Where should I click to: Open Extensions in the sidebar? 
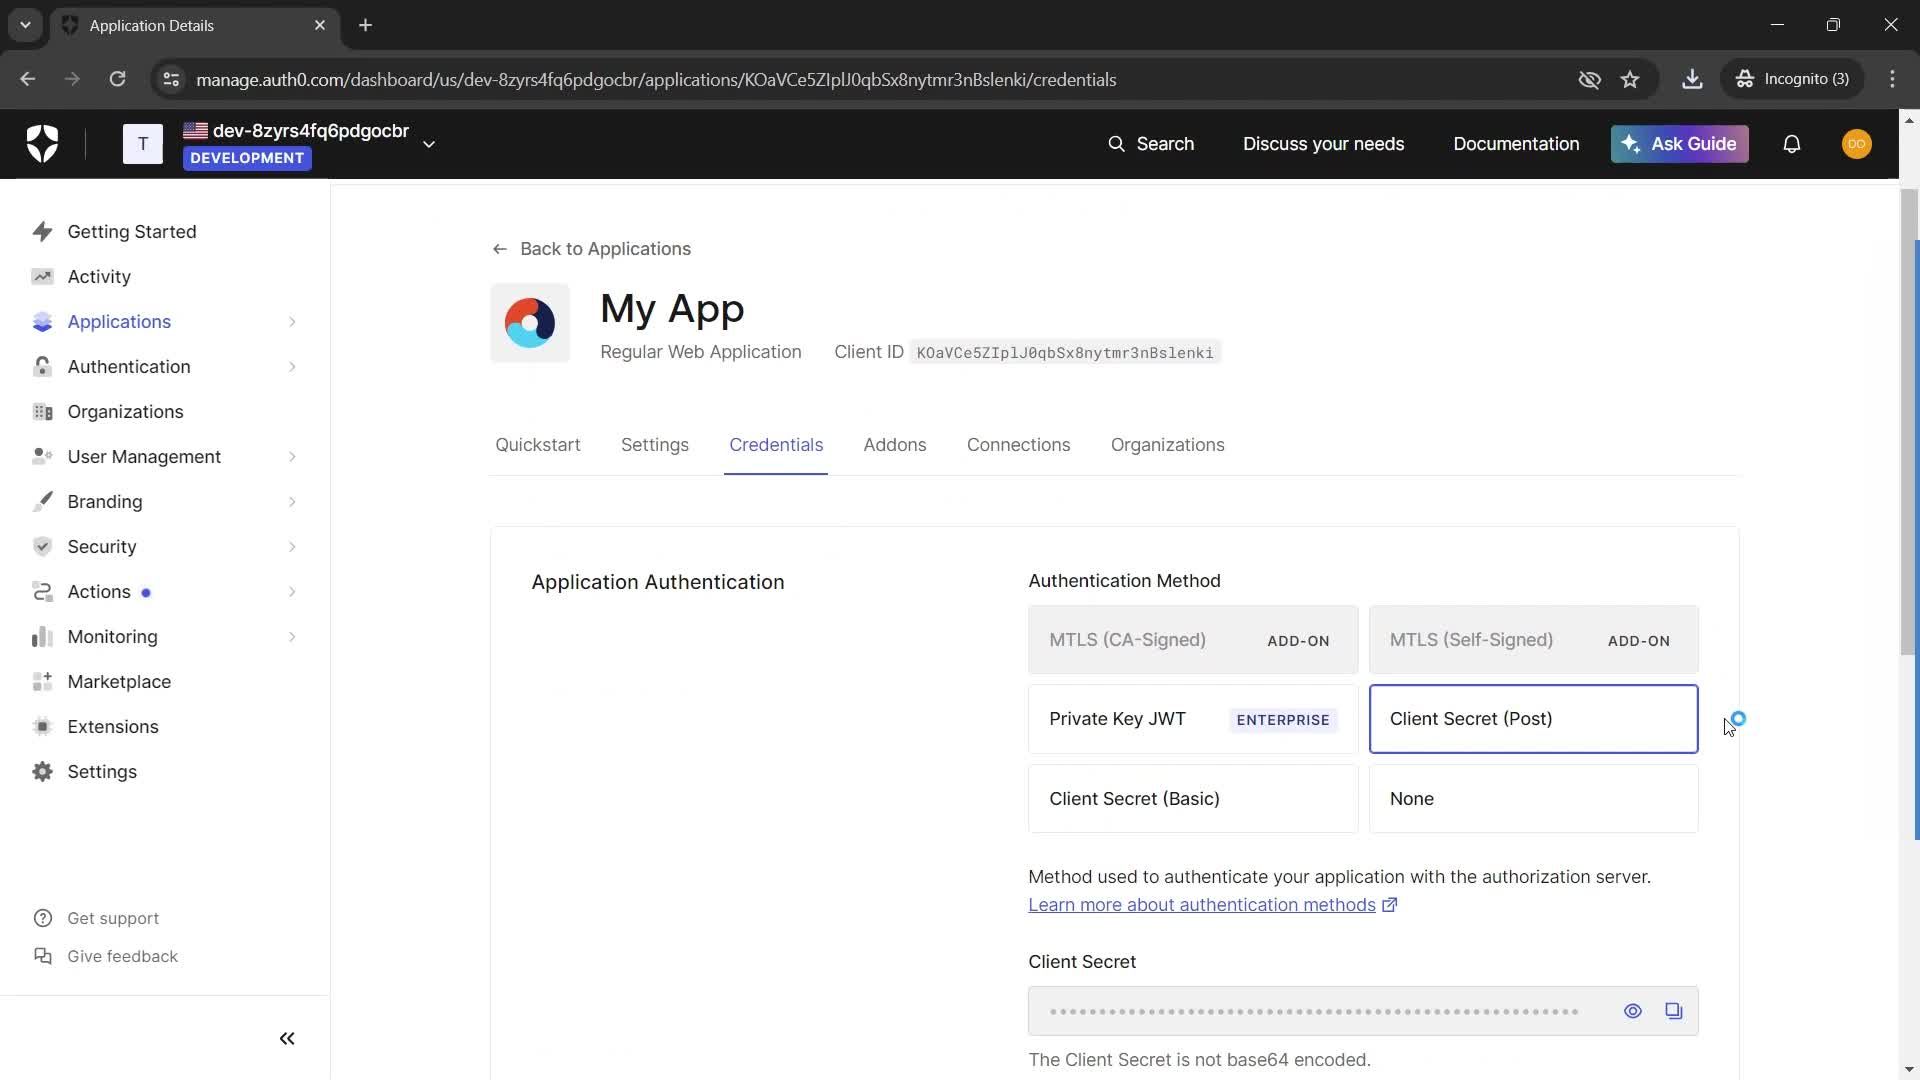point(113,727)
